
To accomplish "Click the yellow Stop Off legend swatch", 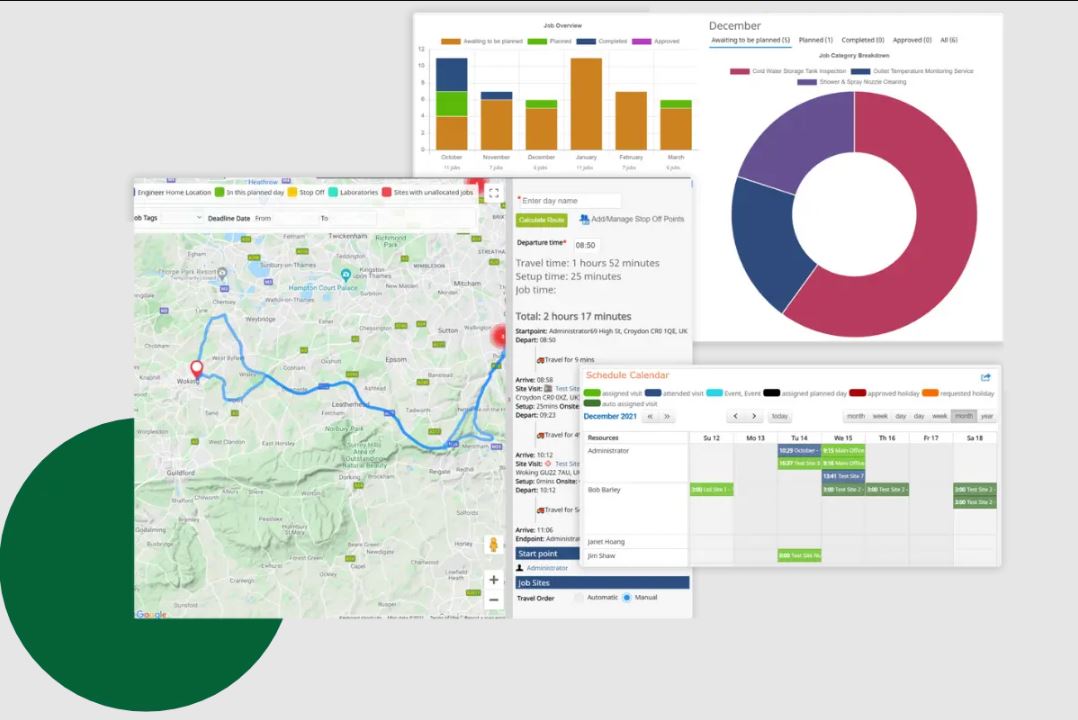I will tap(292, 192).
